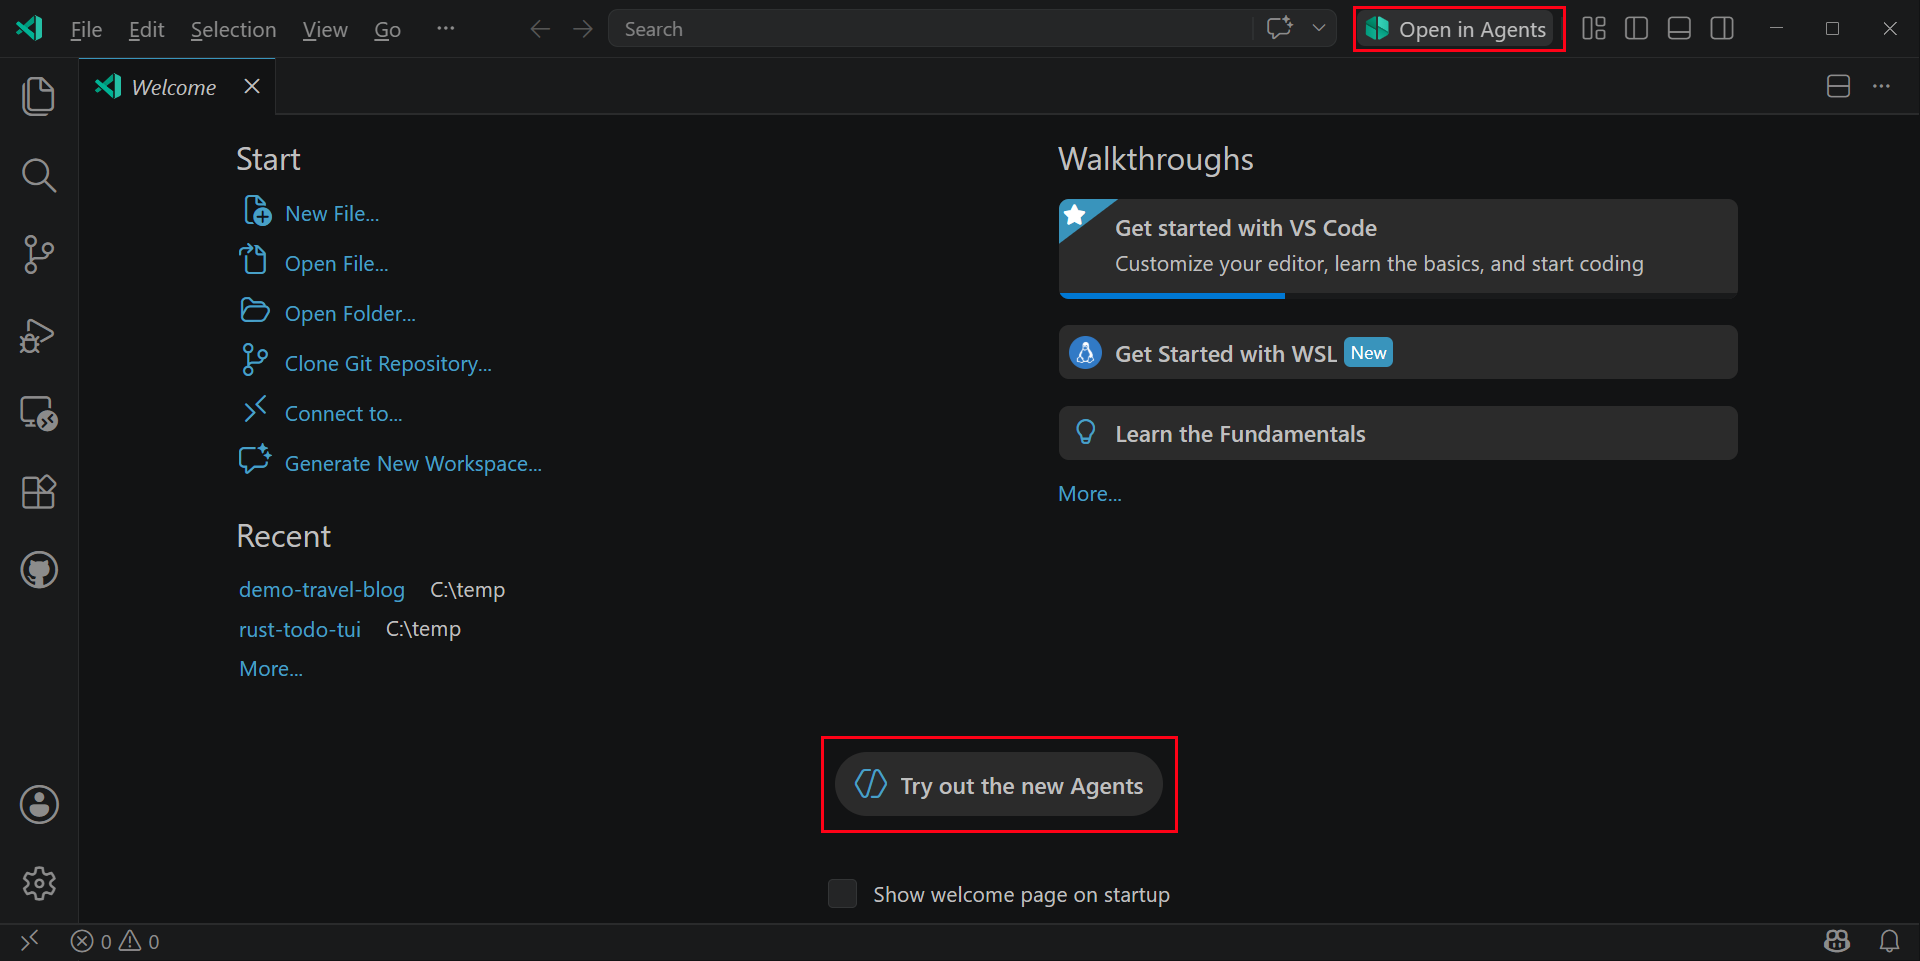
Task: Close the Welcome tab
Action: click(252, 86)
